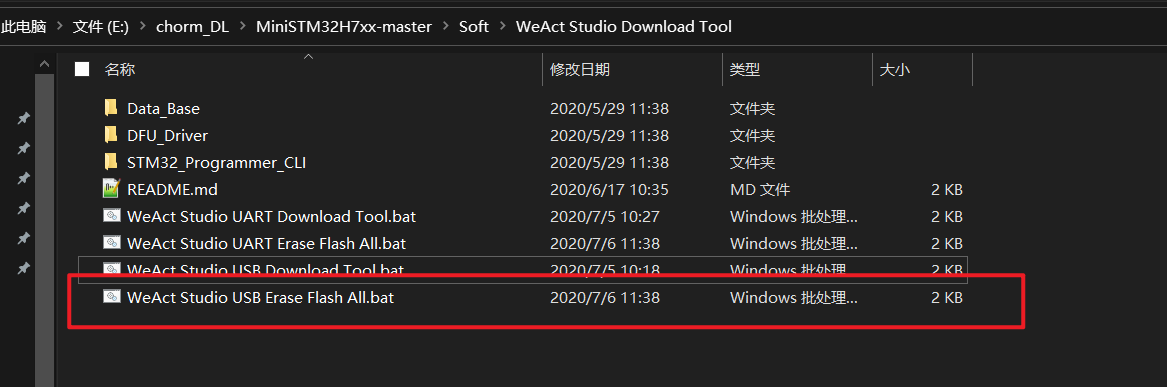Screen dimensions: 1167x387
Task: Select WeAct Studio UART Download Tool.bat
Action: pos(272,217)
